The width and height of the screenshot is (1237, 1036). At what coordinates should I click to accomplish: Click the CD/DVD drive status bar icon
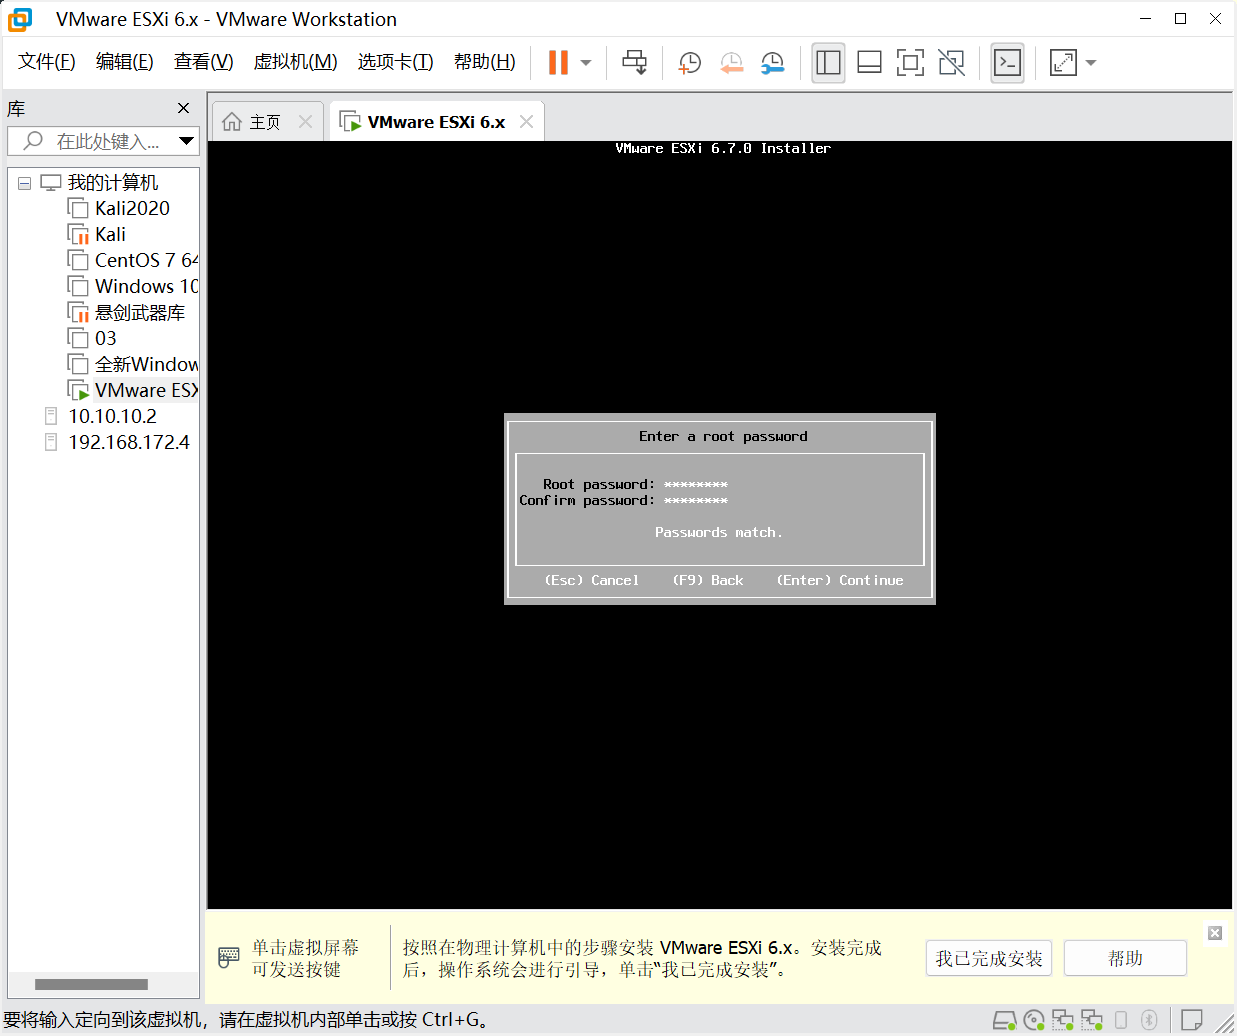pos(1034,1020)
